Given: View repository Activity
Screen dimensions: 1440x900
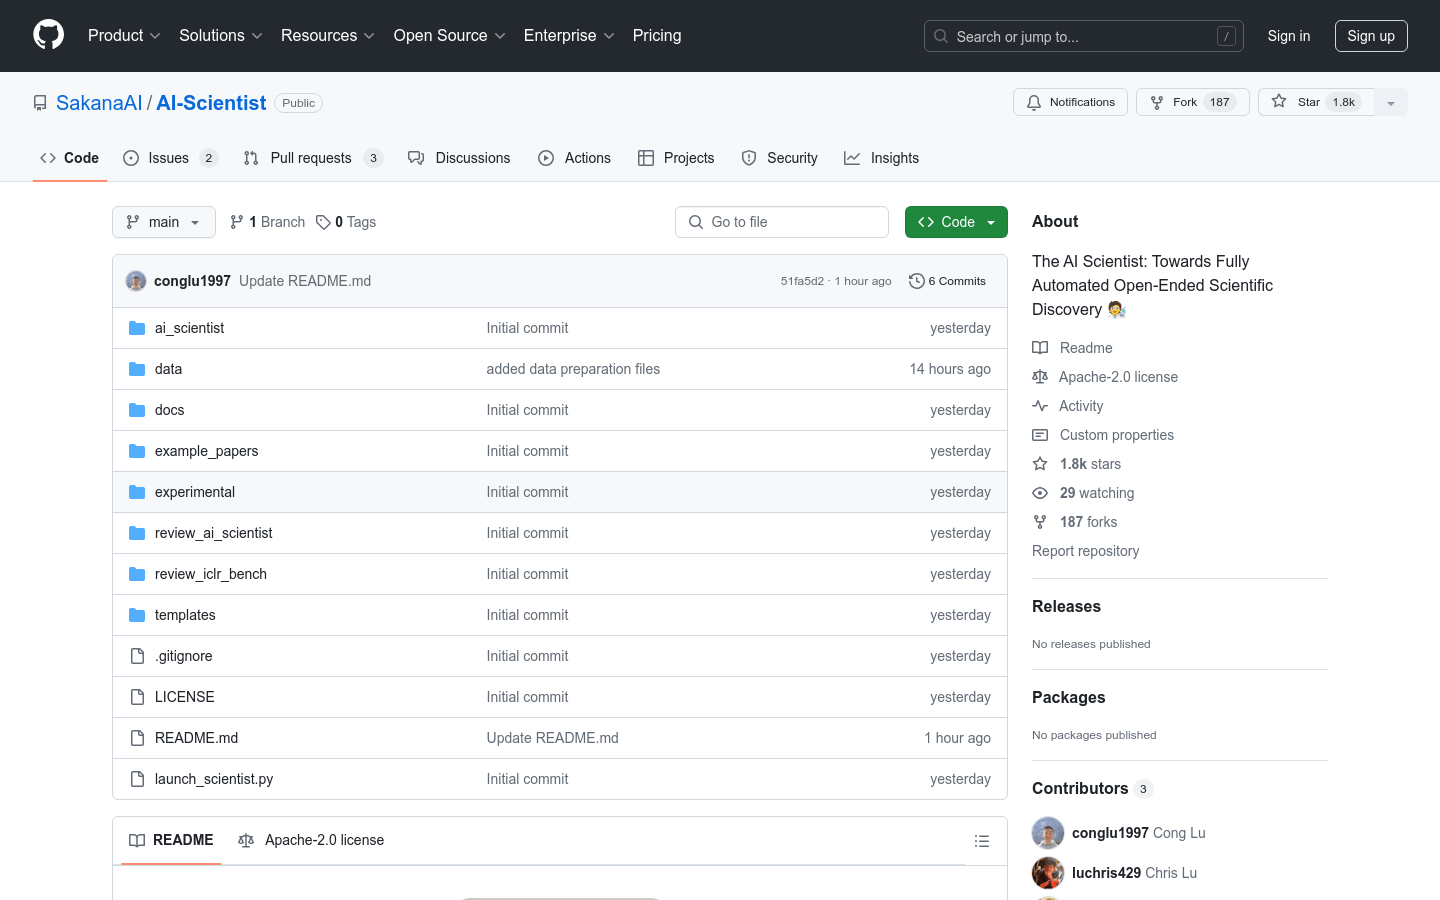Looking at the screenshot, I should point(1068,406).
